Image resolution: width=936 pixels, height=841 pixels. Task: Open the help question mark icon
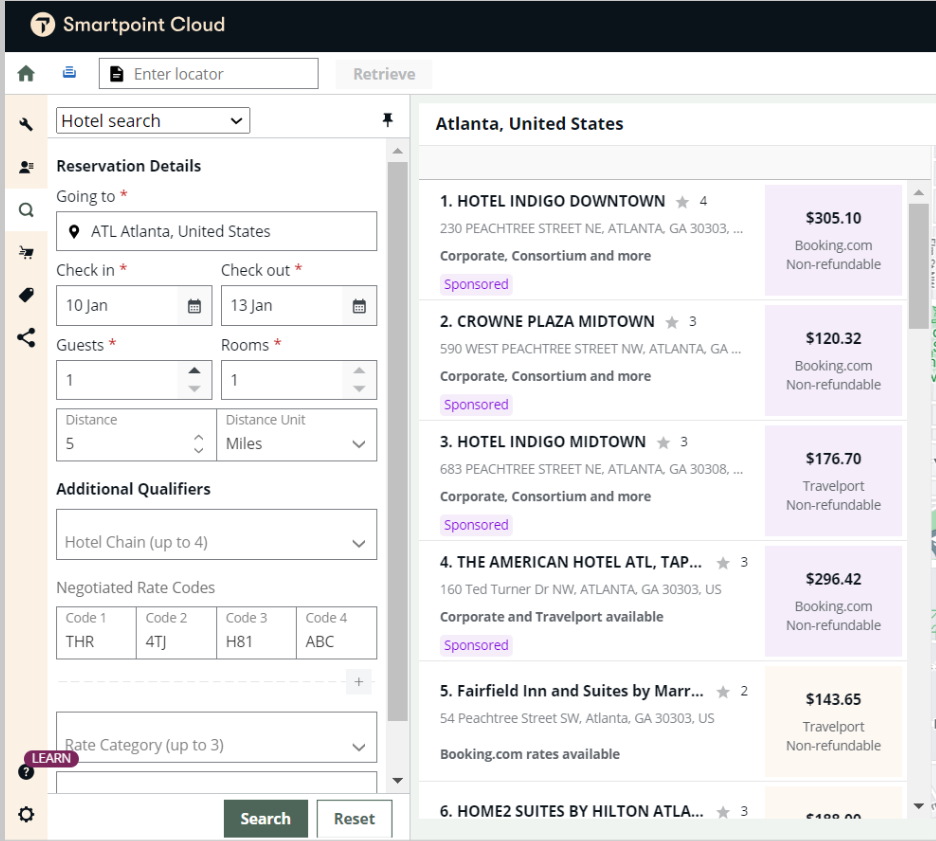point(26,772)
